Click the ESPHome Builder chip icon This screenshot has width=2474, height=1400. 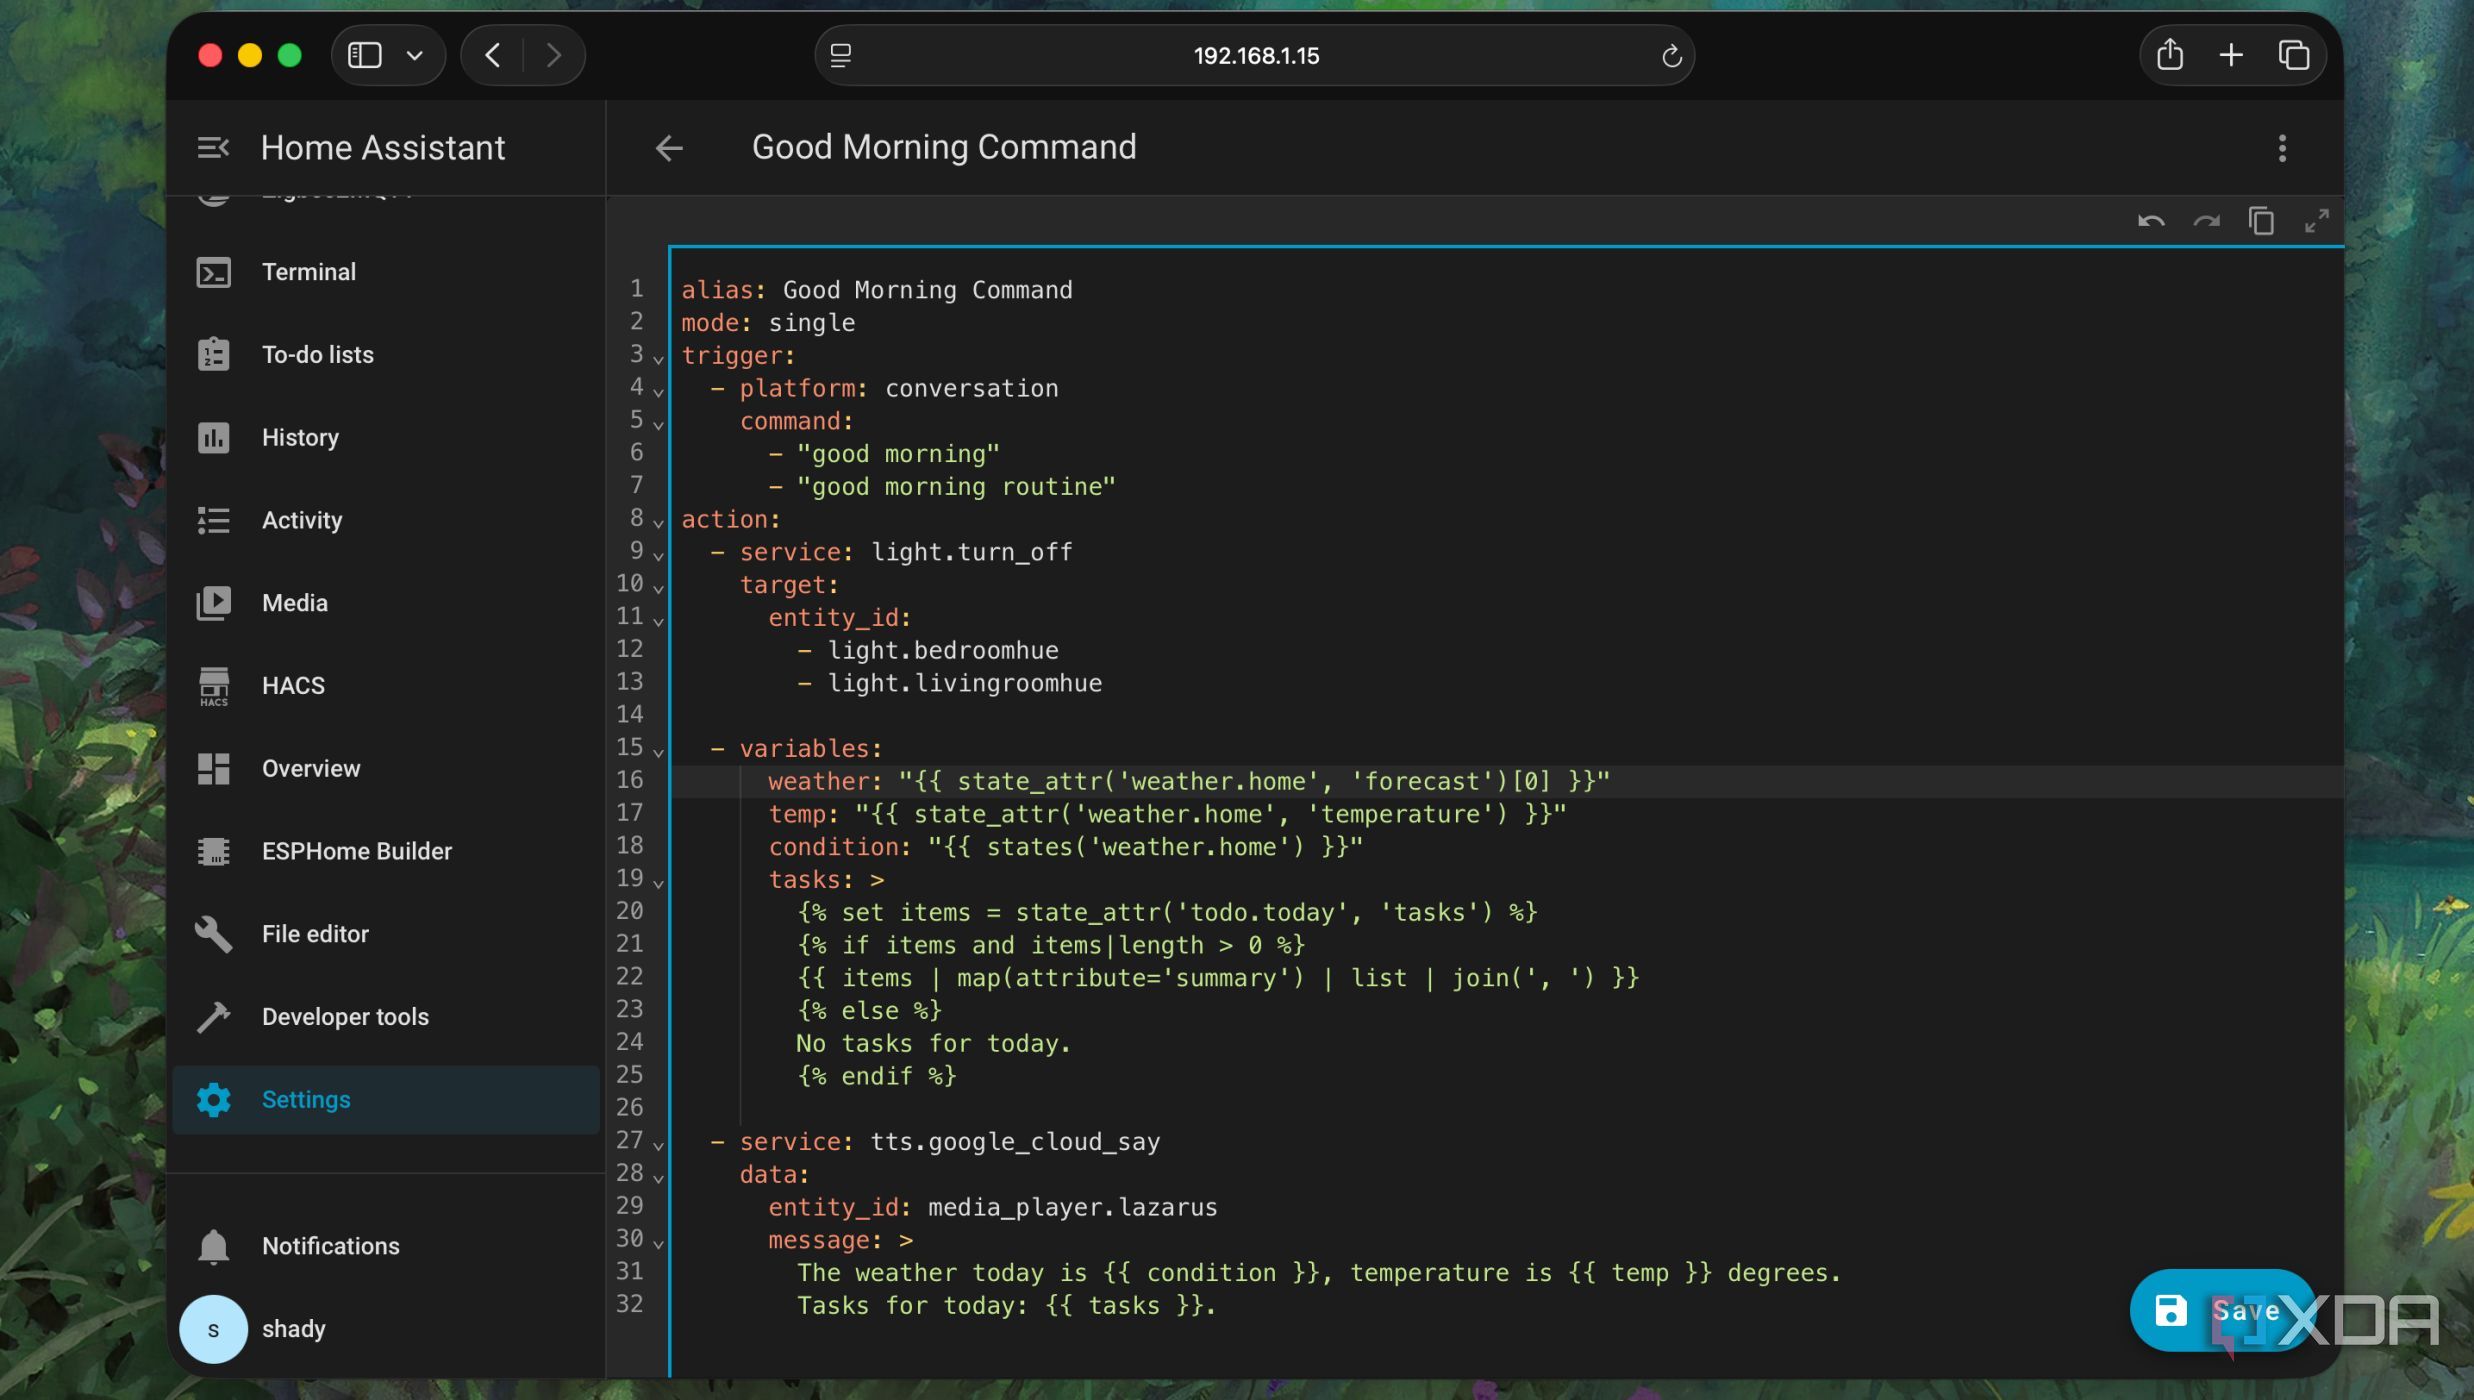click(x=213, y=851)
